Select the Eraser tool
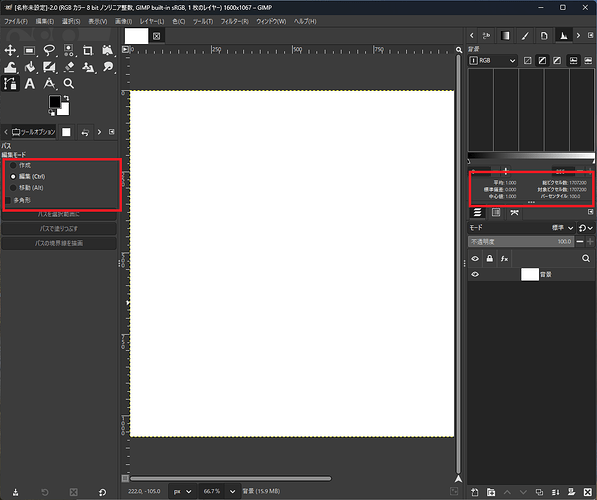Screen dimensions: 597x500 click(69, 67)
